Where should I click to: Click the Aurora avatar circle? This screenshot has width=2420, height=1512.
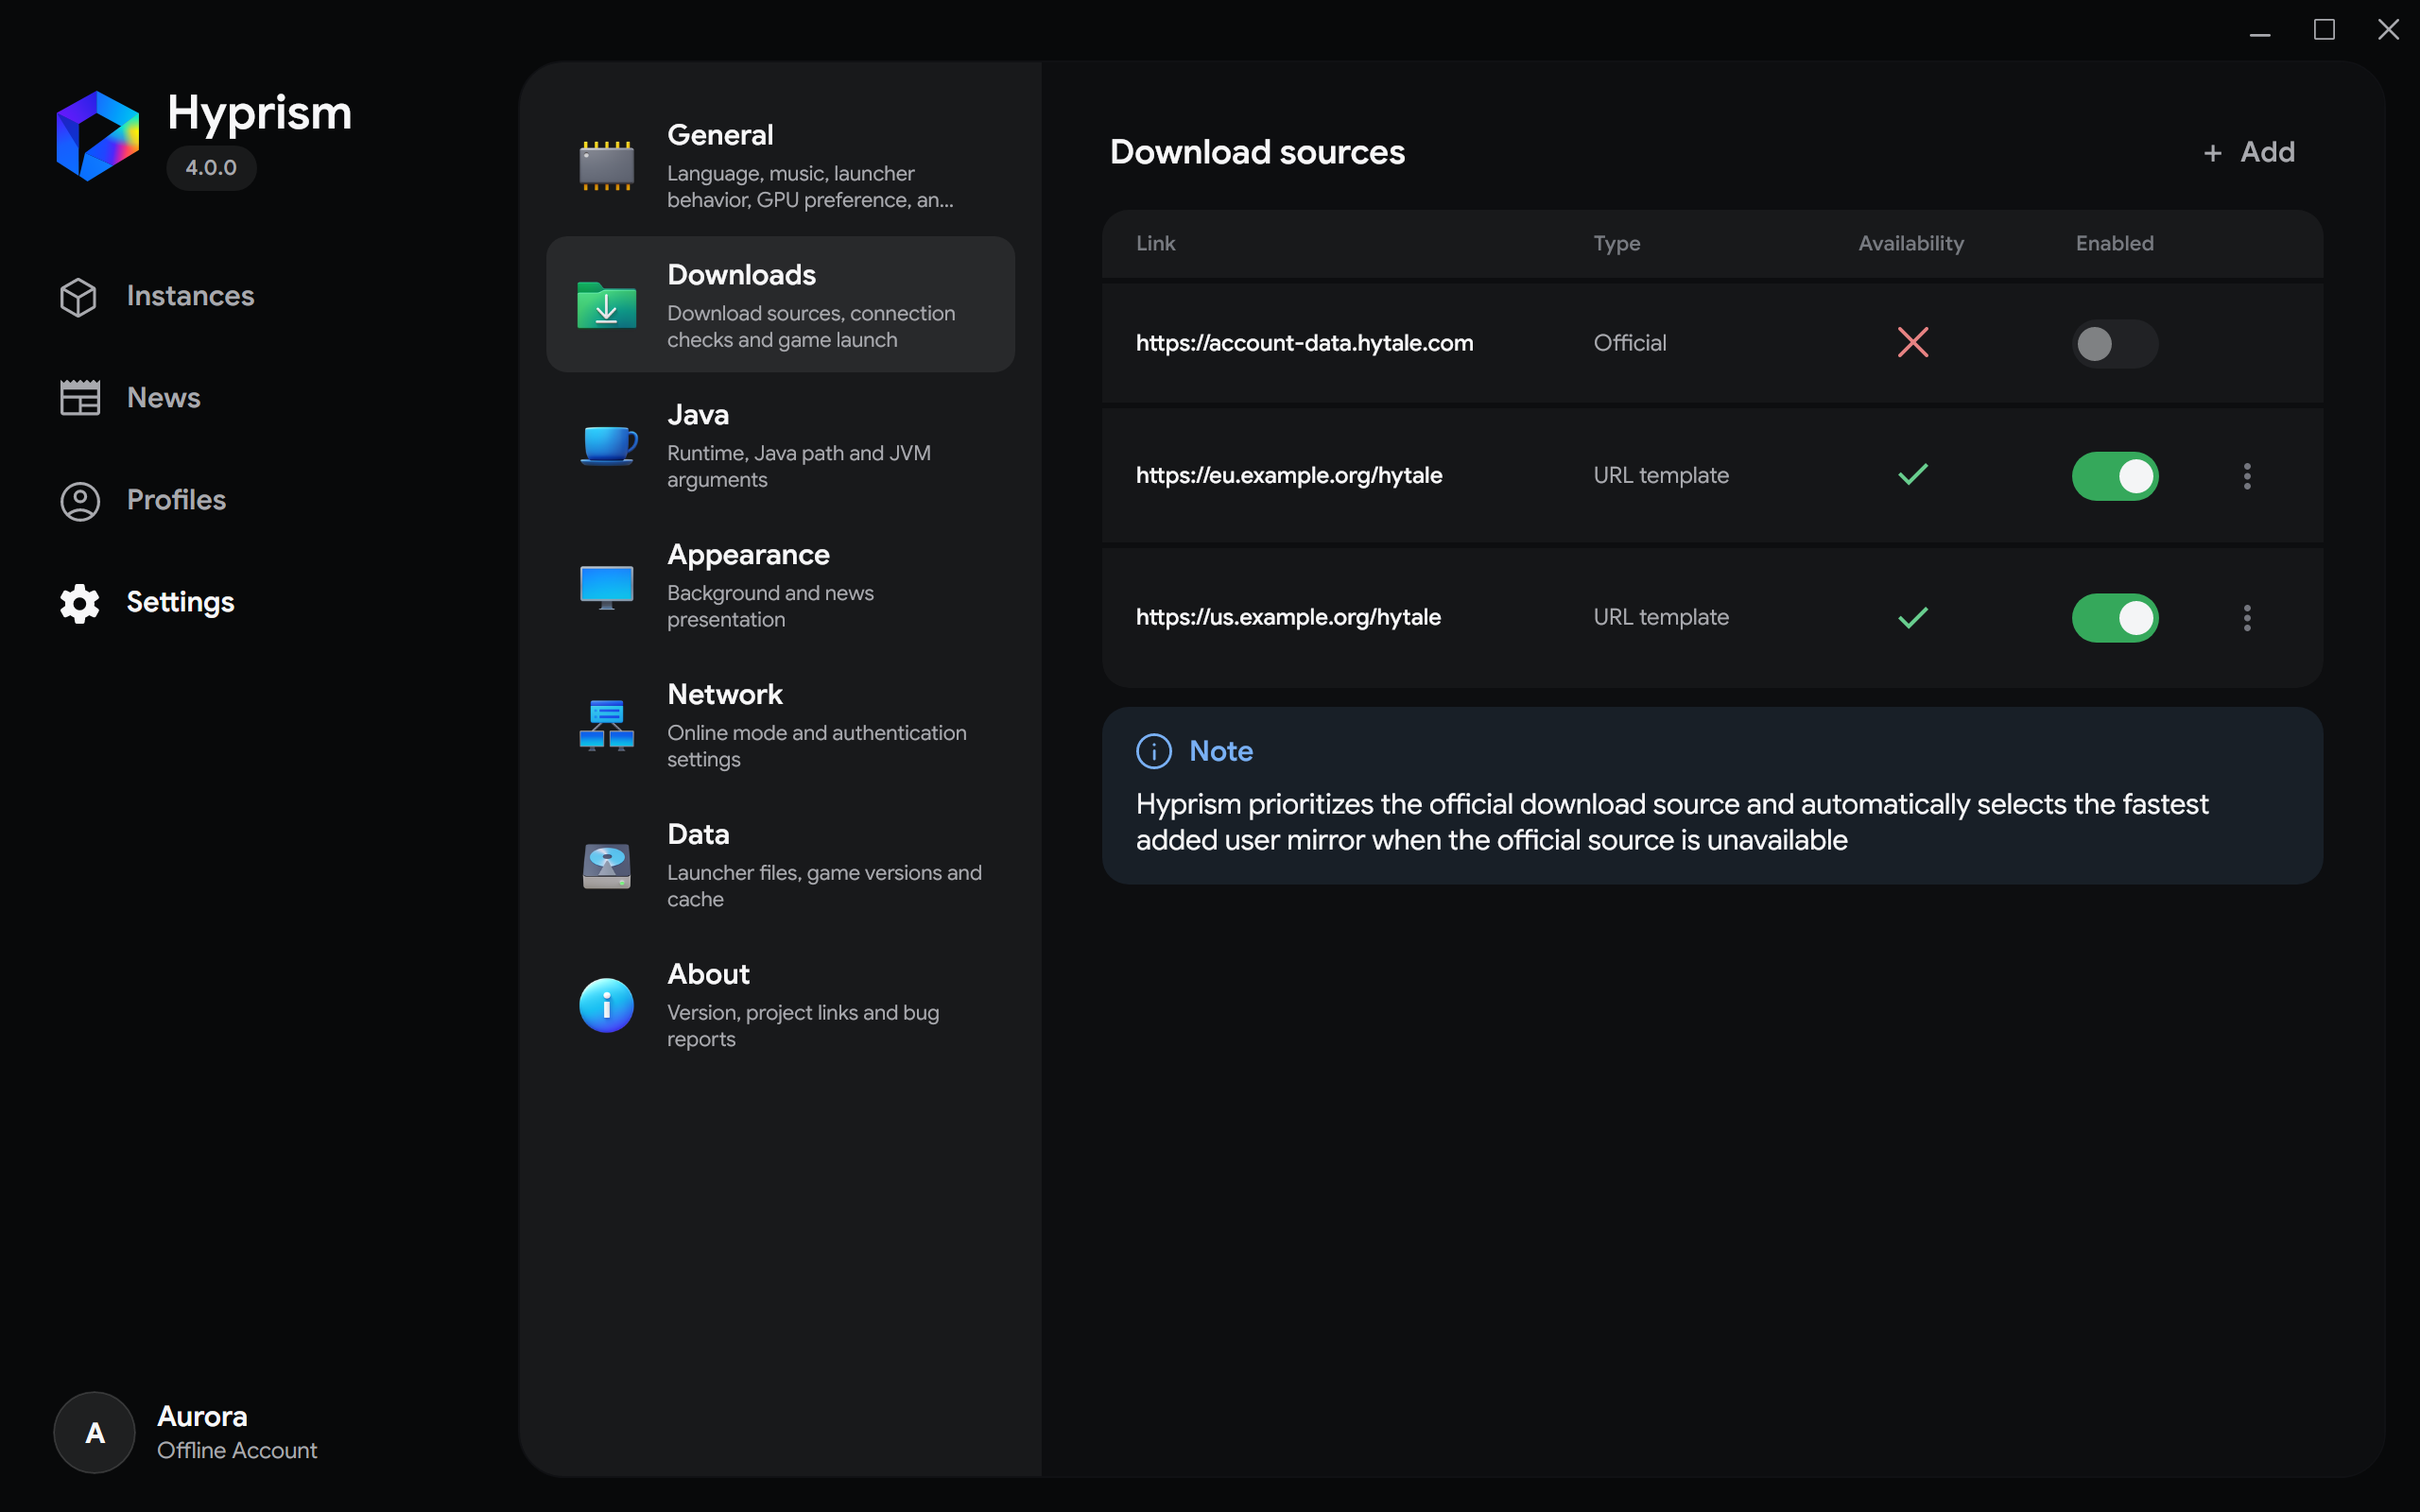94,1432
